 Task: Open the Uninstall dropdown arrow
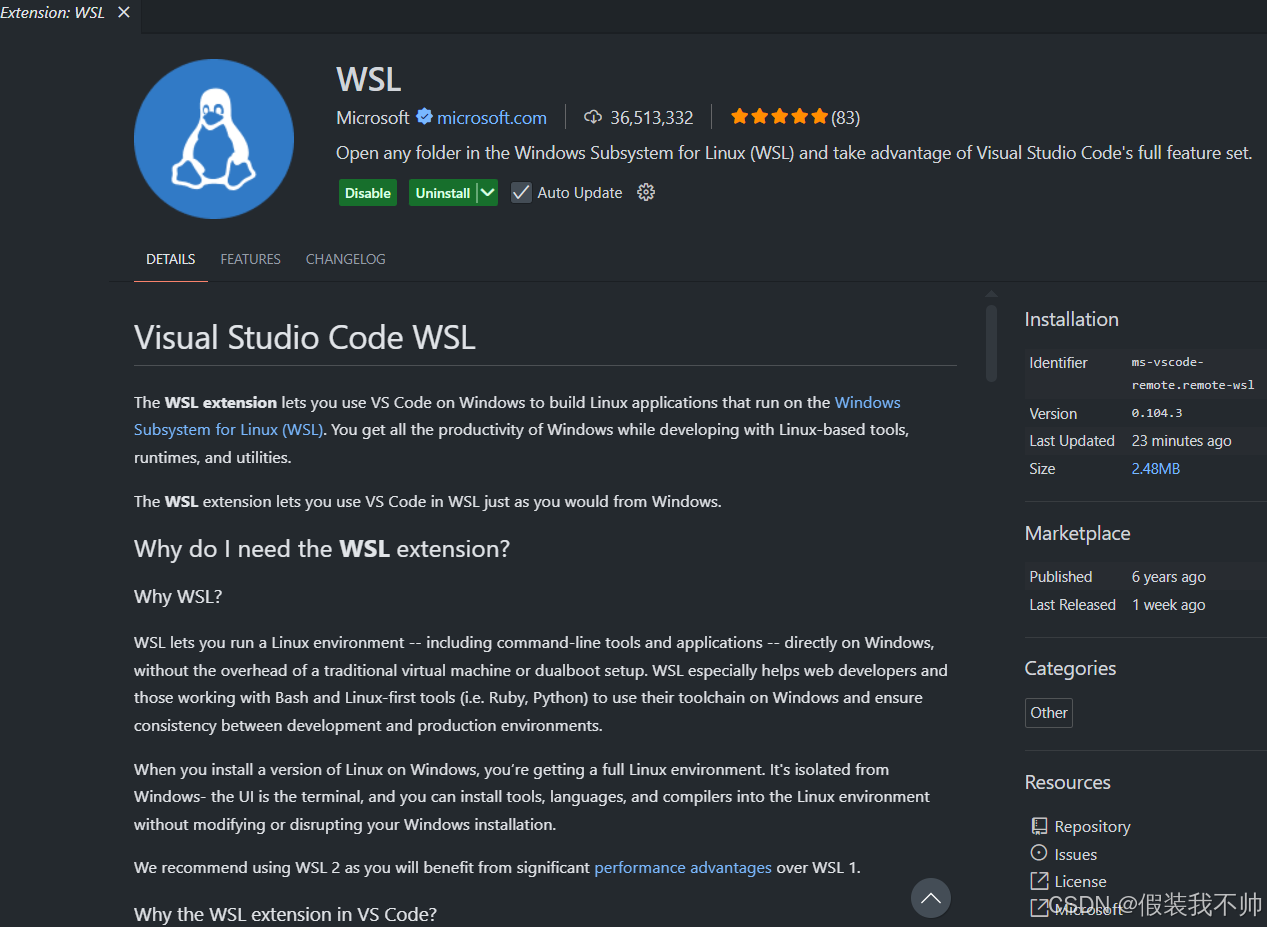click(487, 192)
